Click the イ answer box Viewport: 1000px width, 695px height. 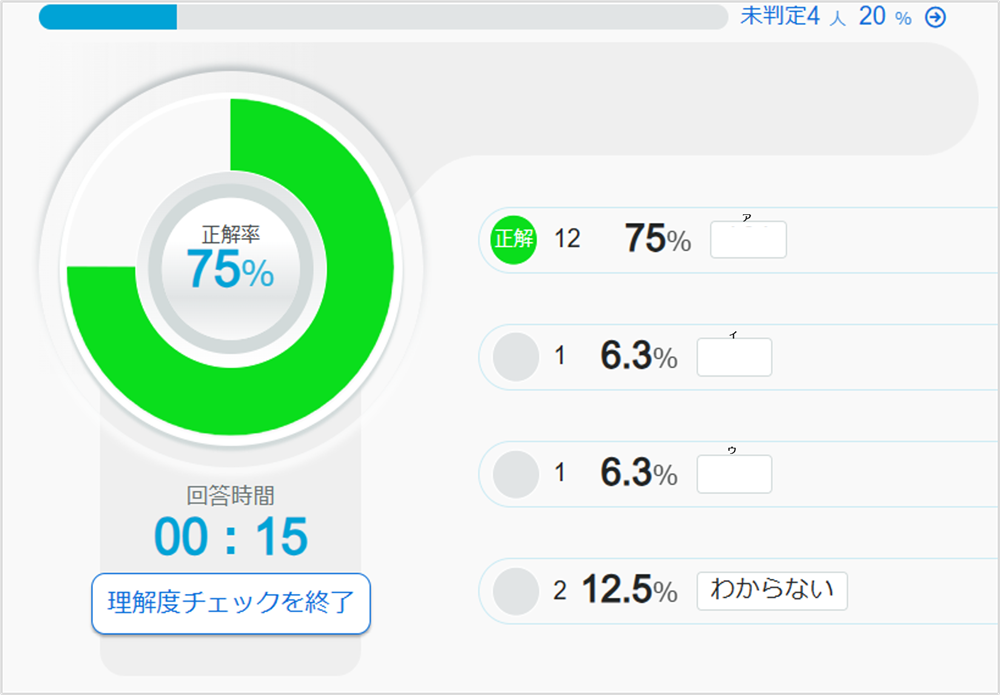click(734, 357)
